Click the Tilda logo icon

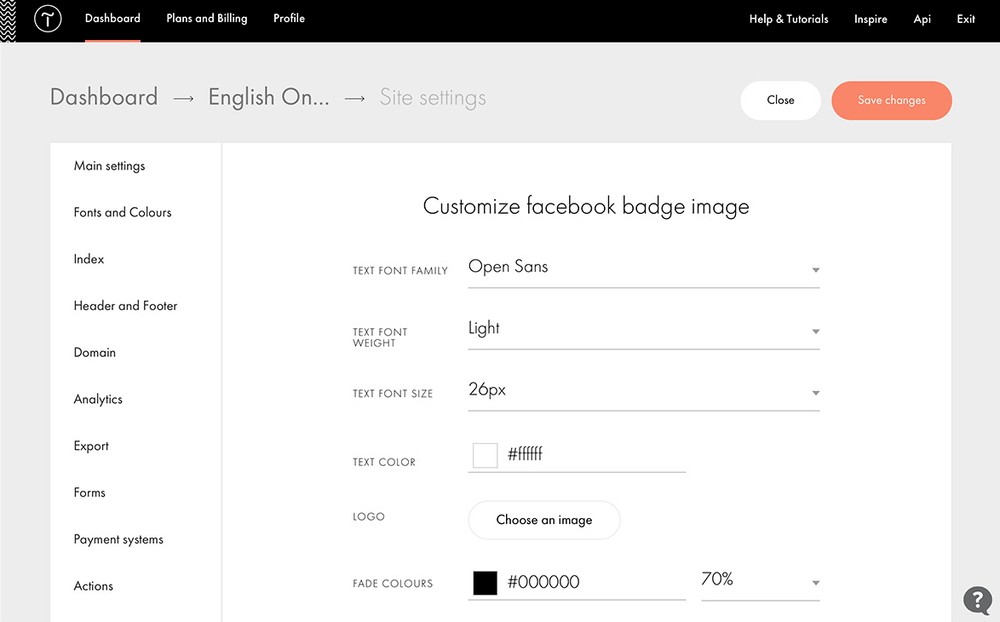tap(47, 19)
